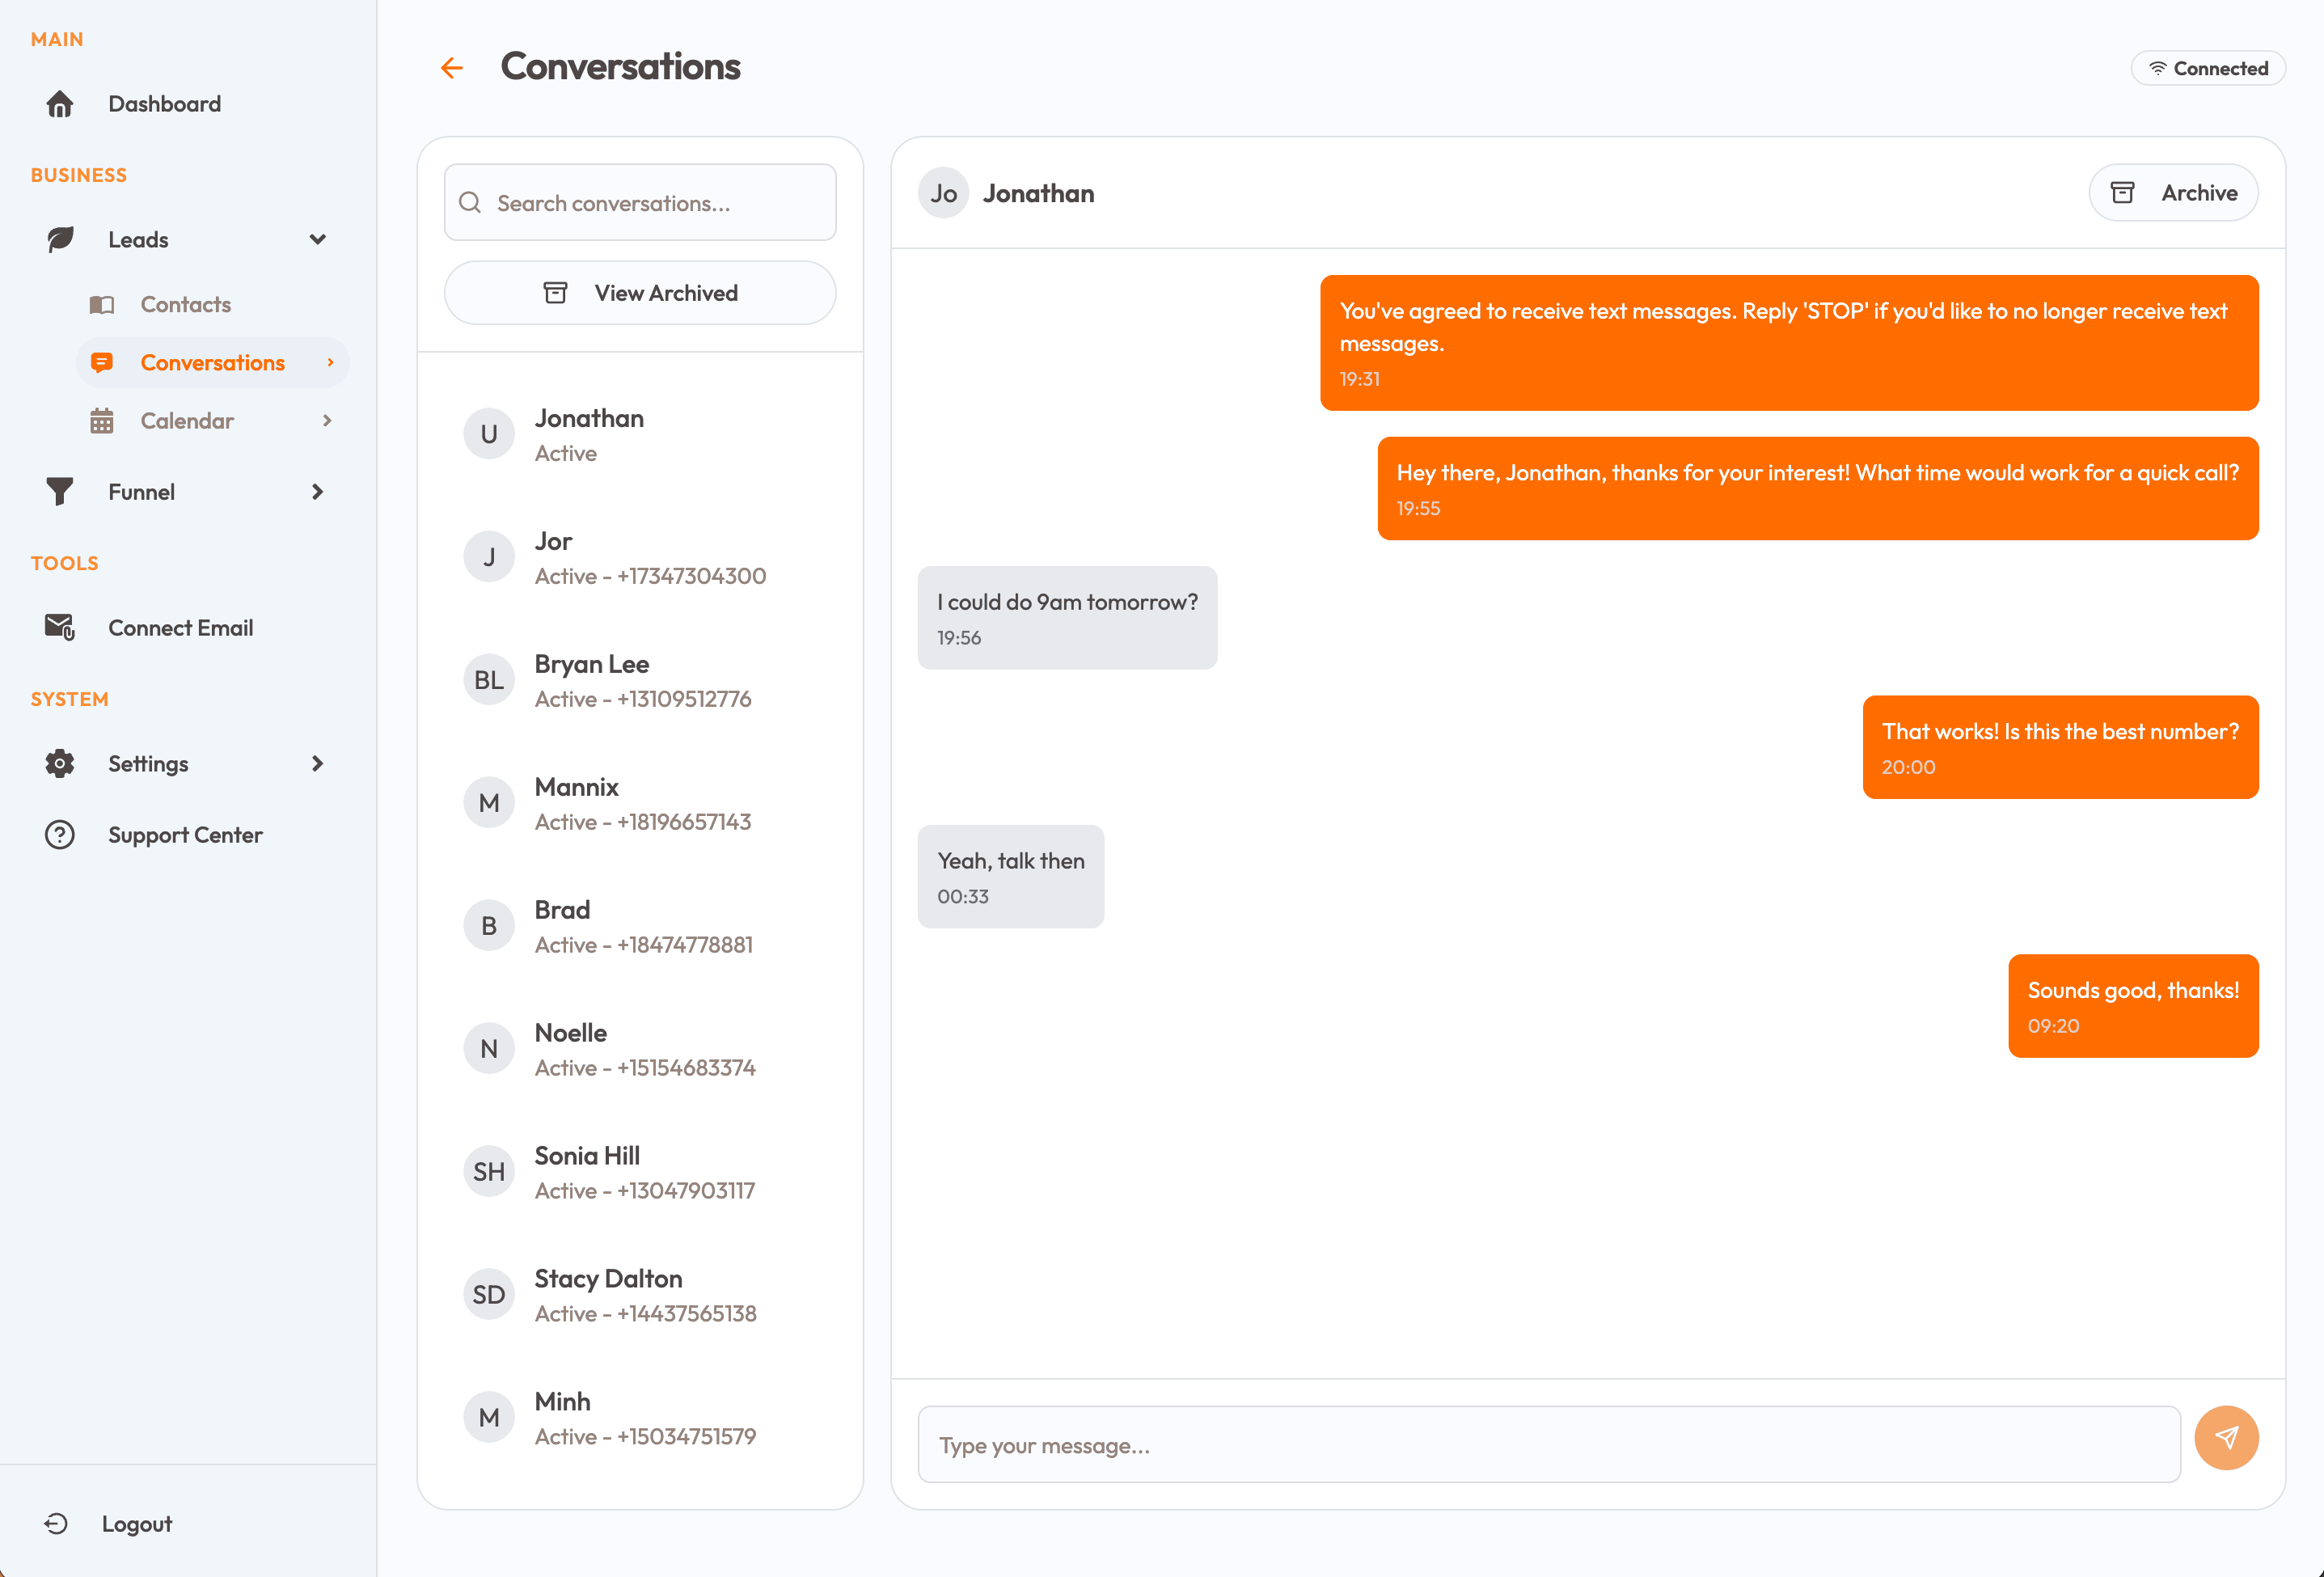This screenshot has height=1577, width=2324.
Task: Open the Contacts menu item
Action: tap(186, 305)
